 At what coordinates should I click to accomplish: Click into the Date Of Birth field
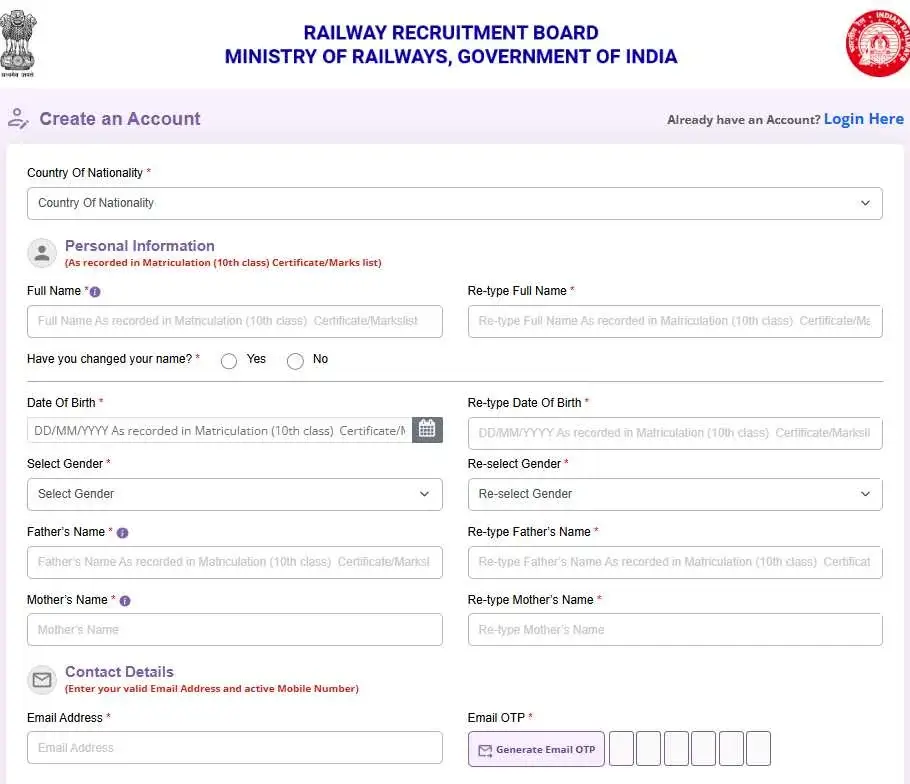point(219,430)
